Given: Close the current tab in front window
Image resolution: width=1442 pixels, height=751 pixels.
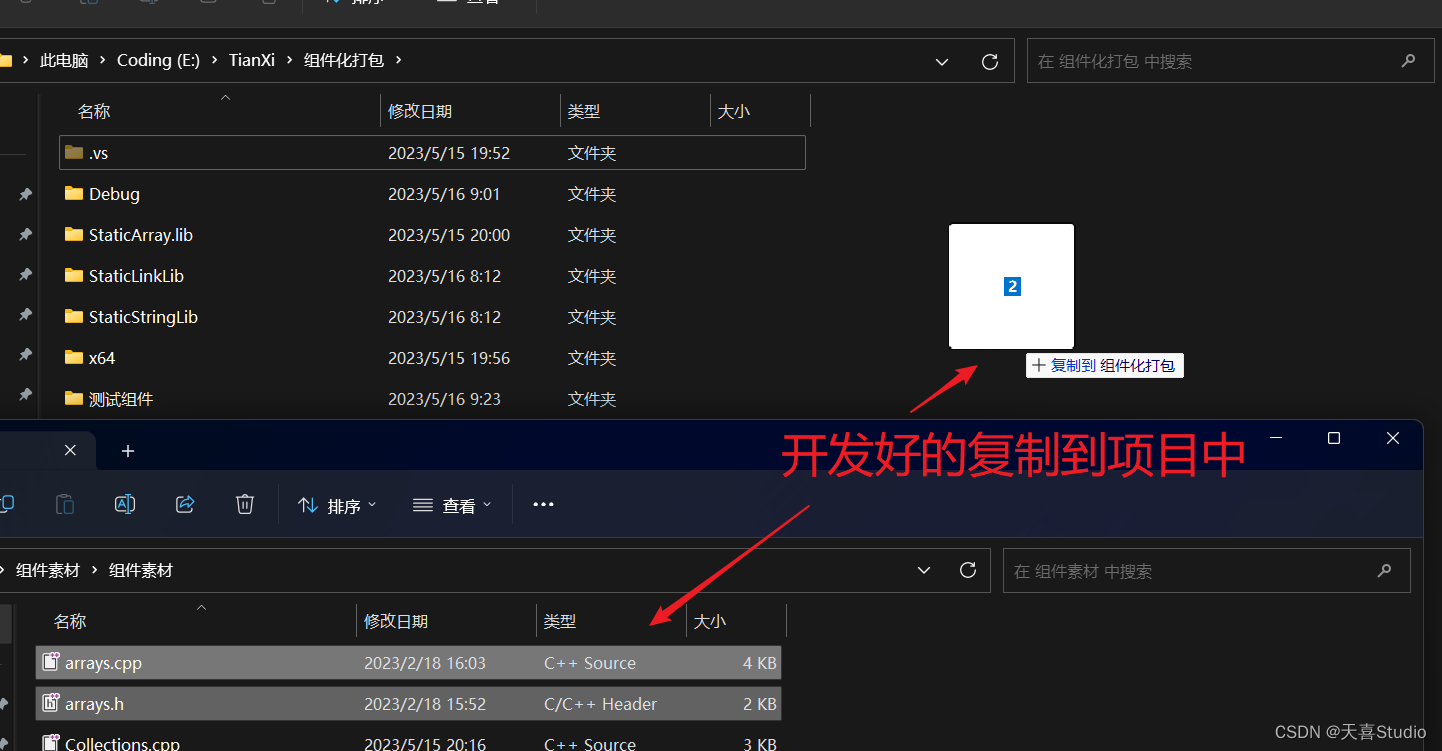Looking at the screenshot, I should pyautogui.click(x=70, y=451).
